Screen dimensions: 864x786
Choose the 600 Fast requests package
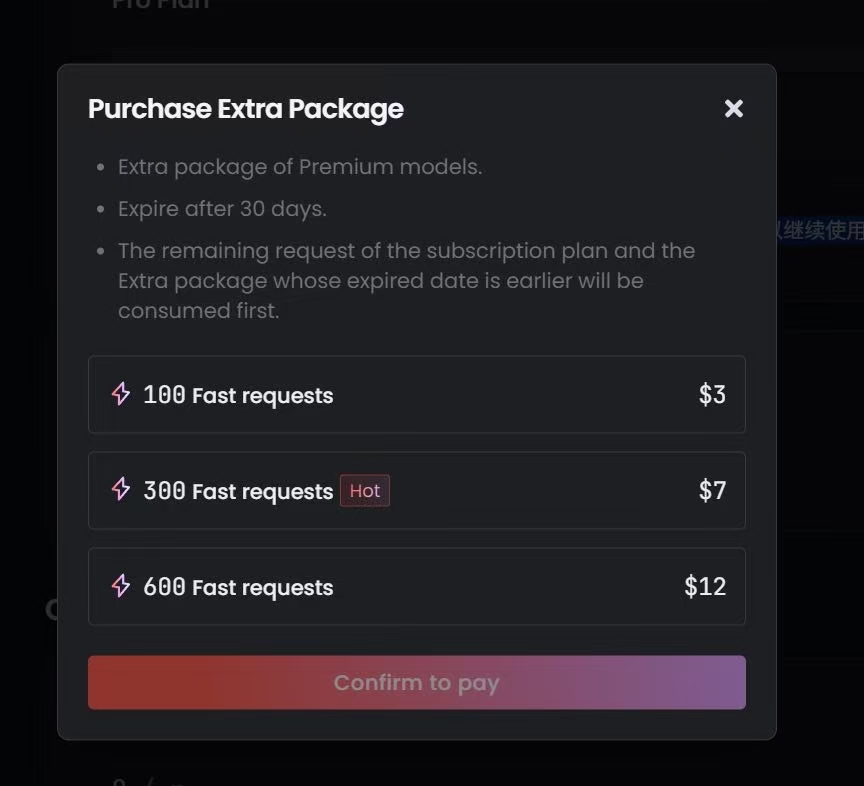pyautogui.click(x=417, y=586)
